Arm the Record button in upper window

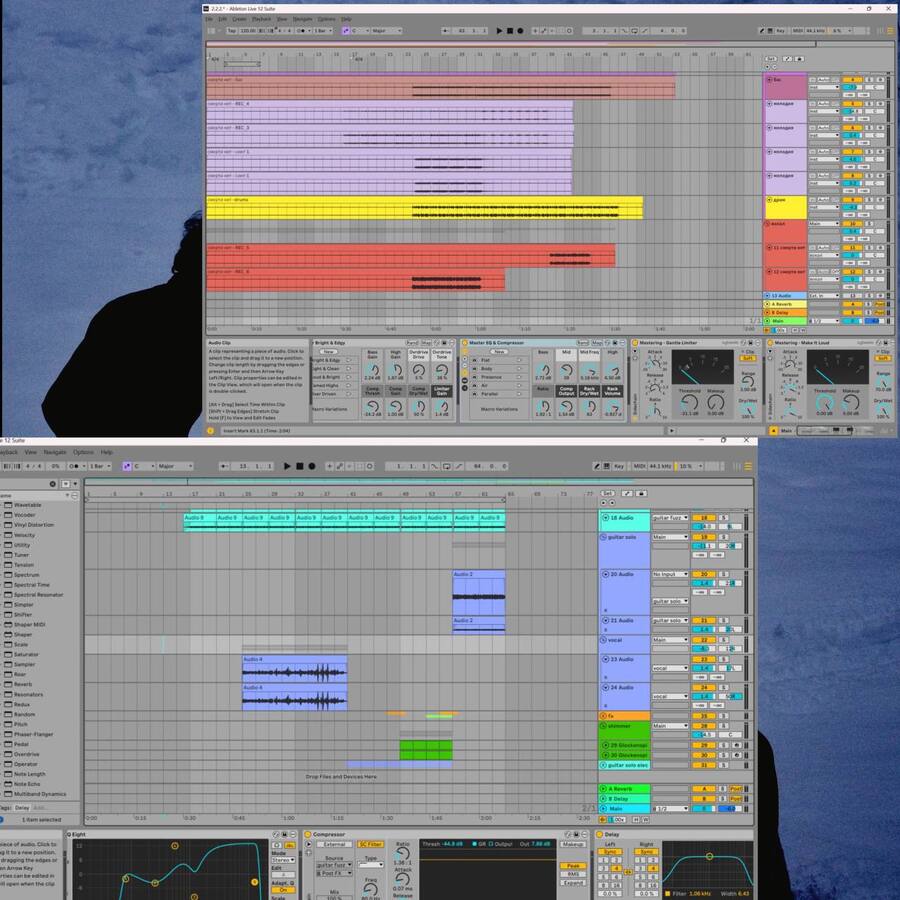click(520, 31)
